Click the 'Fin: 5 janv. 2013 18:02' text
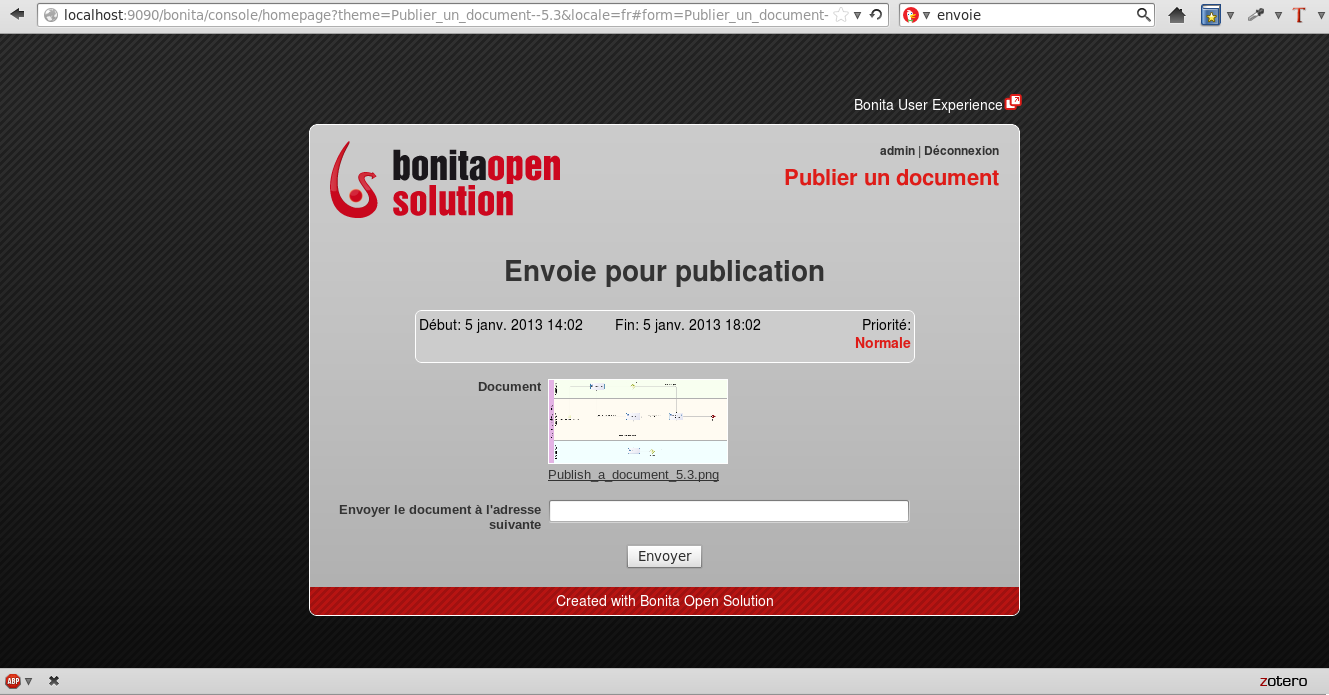 [688, 325]
